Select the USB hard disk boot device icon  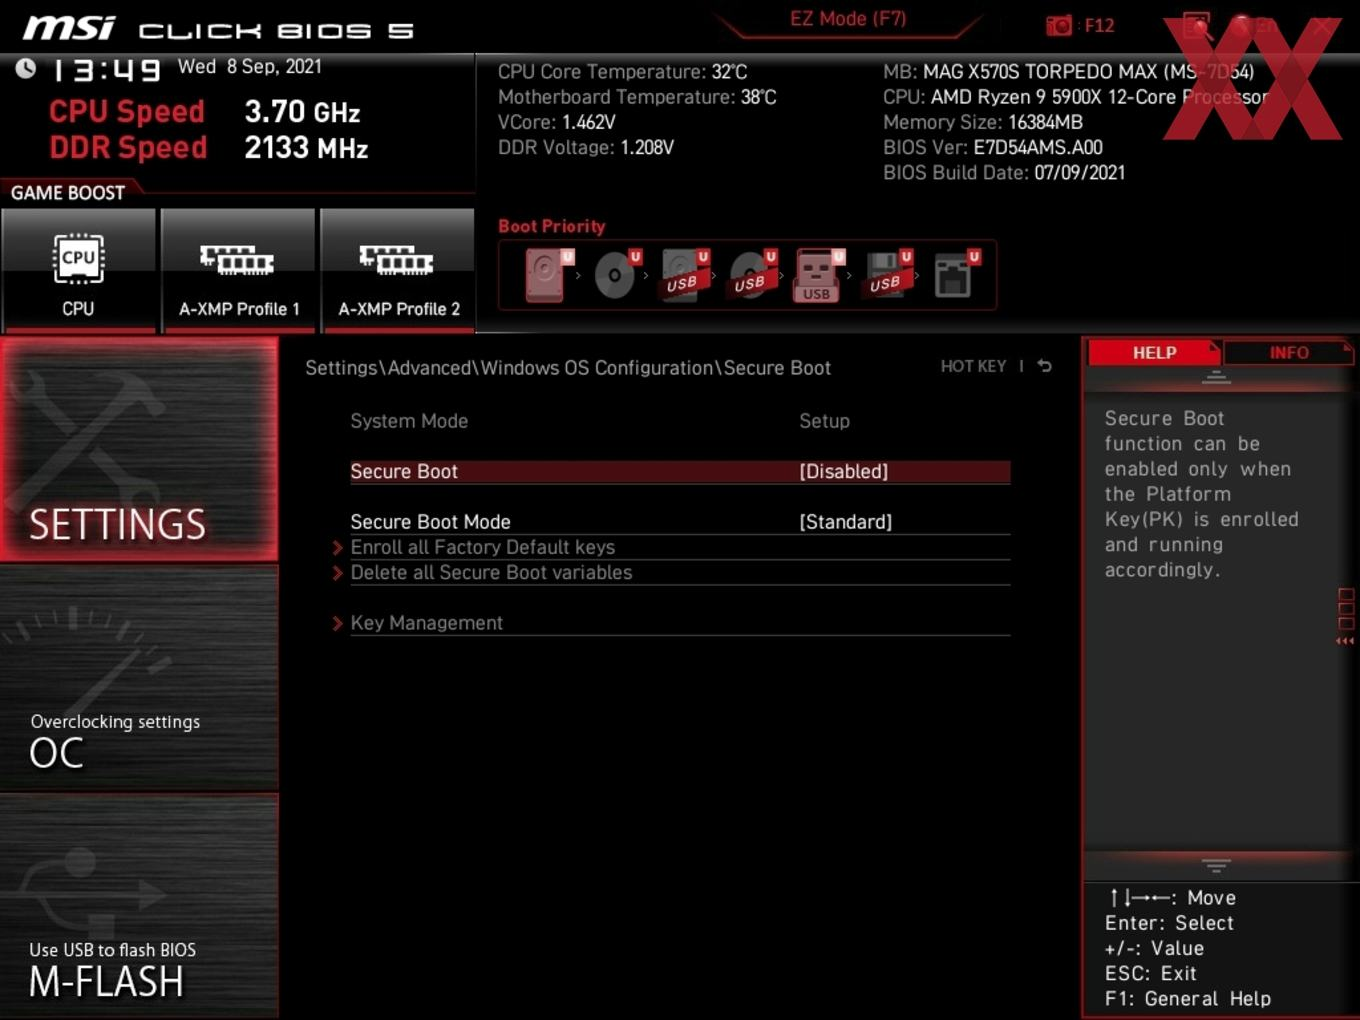[x=685, y=275]
